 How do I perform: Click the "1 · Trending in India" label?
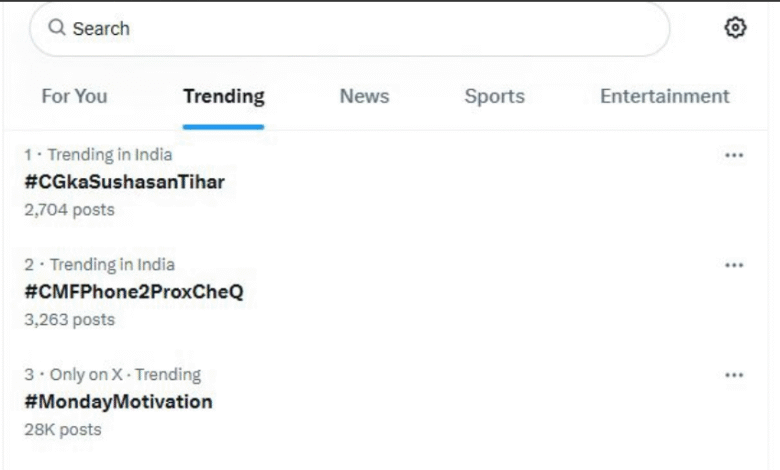pyautogui.click(x=98, y=155)
